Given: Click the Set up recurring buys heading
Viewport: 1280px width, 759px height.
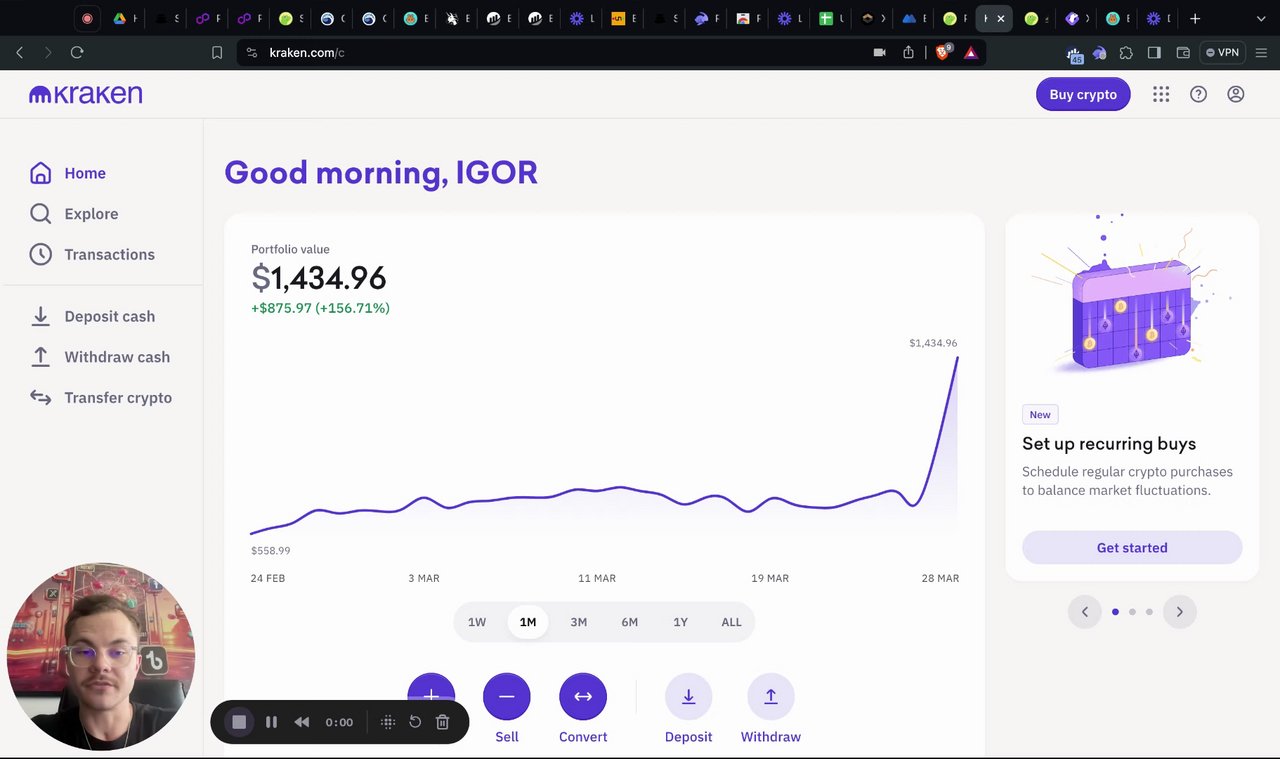Looking at the screenshot, I should tap(1109, 444).
